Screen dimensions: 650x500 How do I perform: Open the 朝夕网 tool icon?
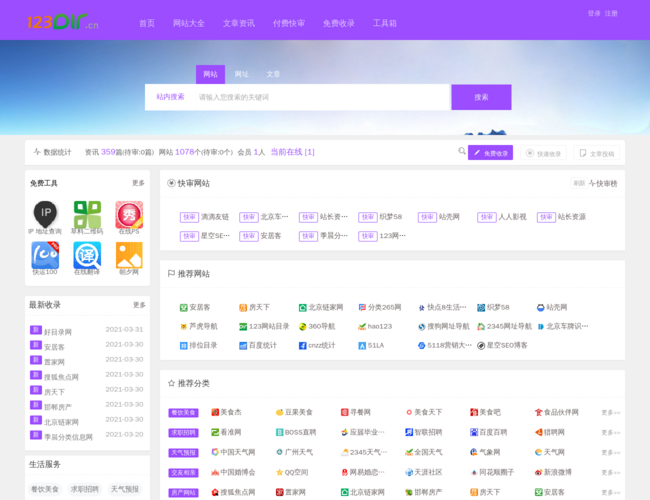click(x=129, y=255)
